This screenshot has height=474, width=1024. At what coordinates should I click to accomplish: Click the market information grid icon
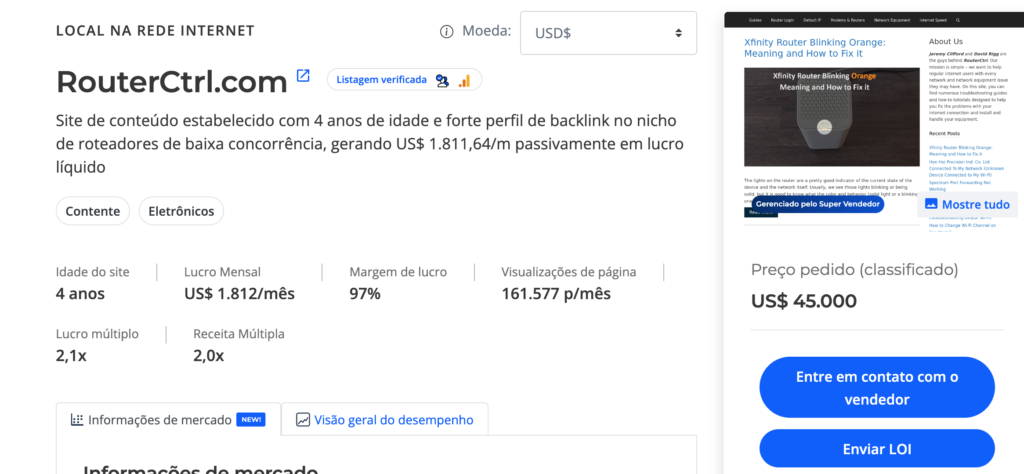[x=76, y=419]
